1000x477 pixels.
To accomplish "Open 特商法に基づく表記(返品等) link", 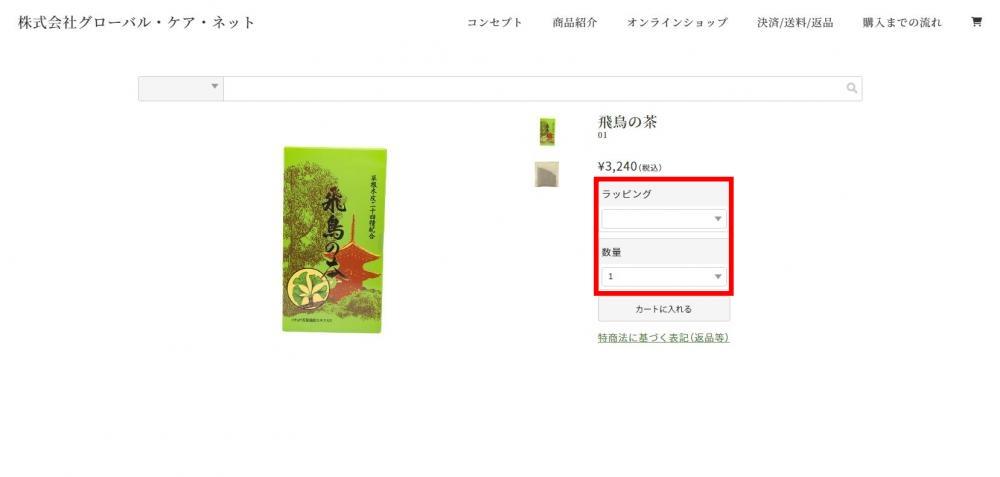I will [x=663, y=338].
